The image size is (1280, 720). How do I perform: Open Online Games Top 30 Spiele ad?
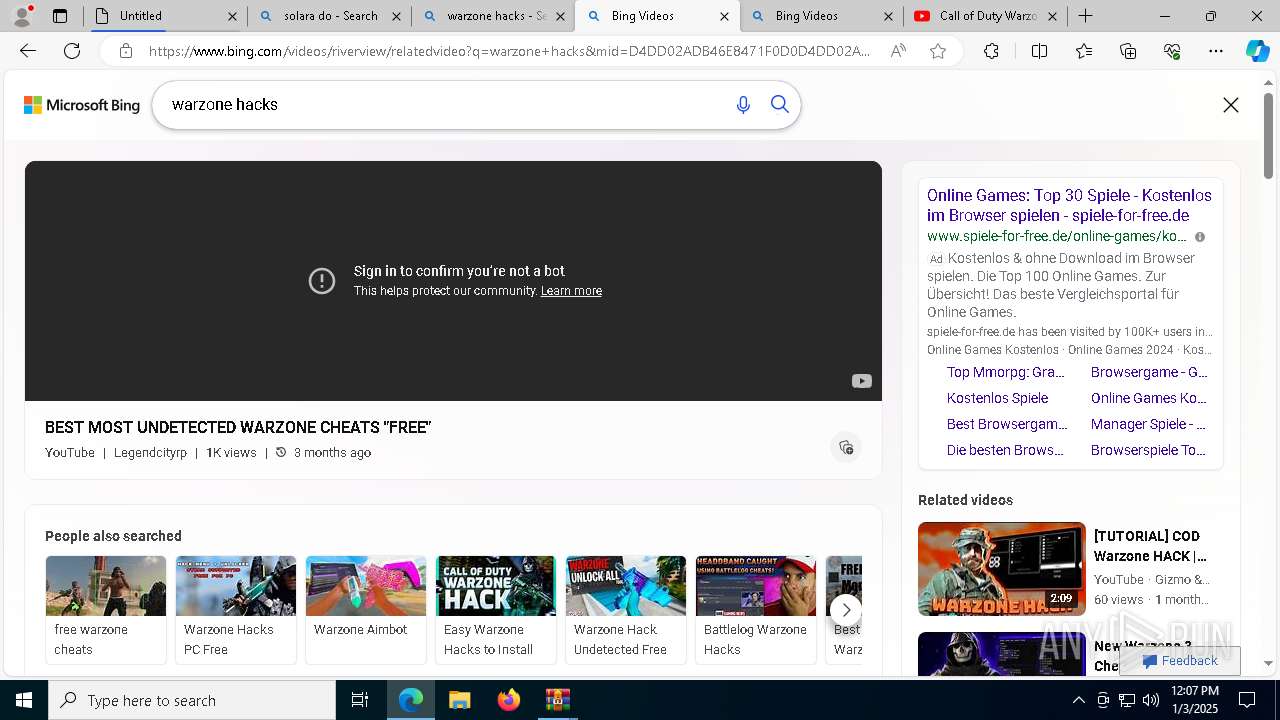(1069, 205)
